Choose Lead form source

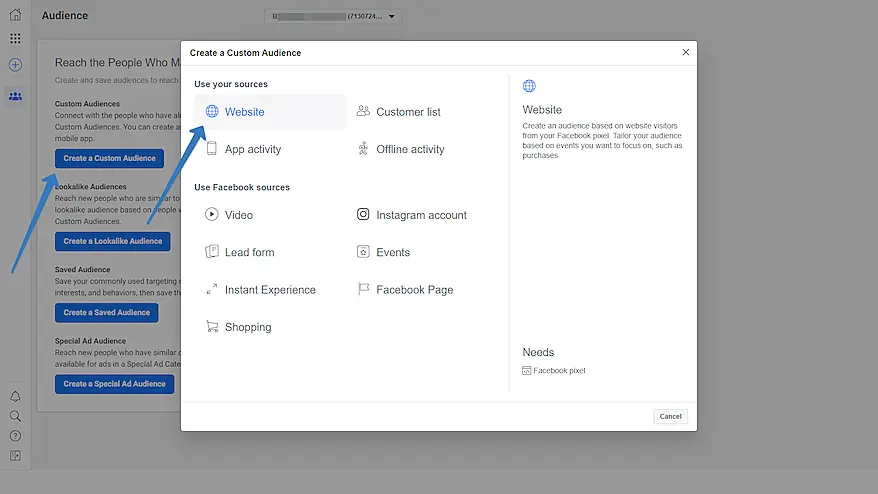point(249,252)
